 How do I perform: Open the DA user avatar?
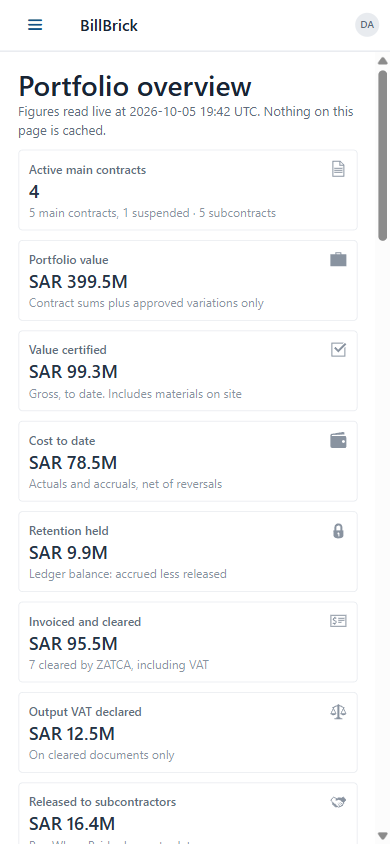point(367,25)
